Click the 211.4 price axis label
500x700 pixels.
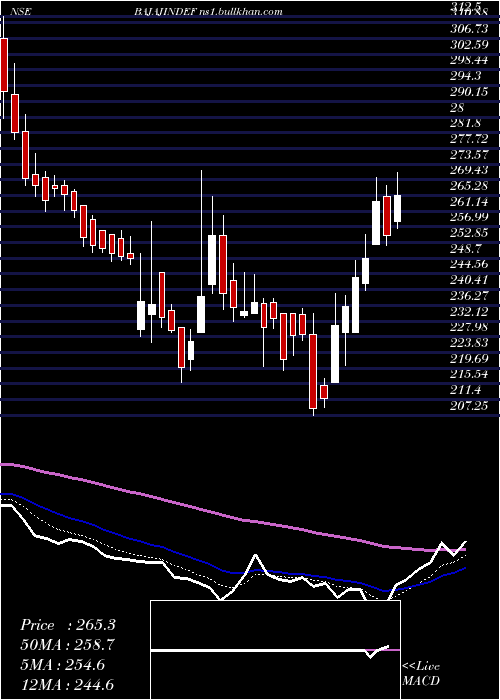click(x=467, y=390)
